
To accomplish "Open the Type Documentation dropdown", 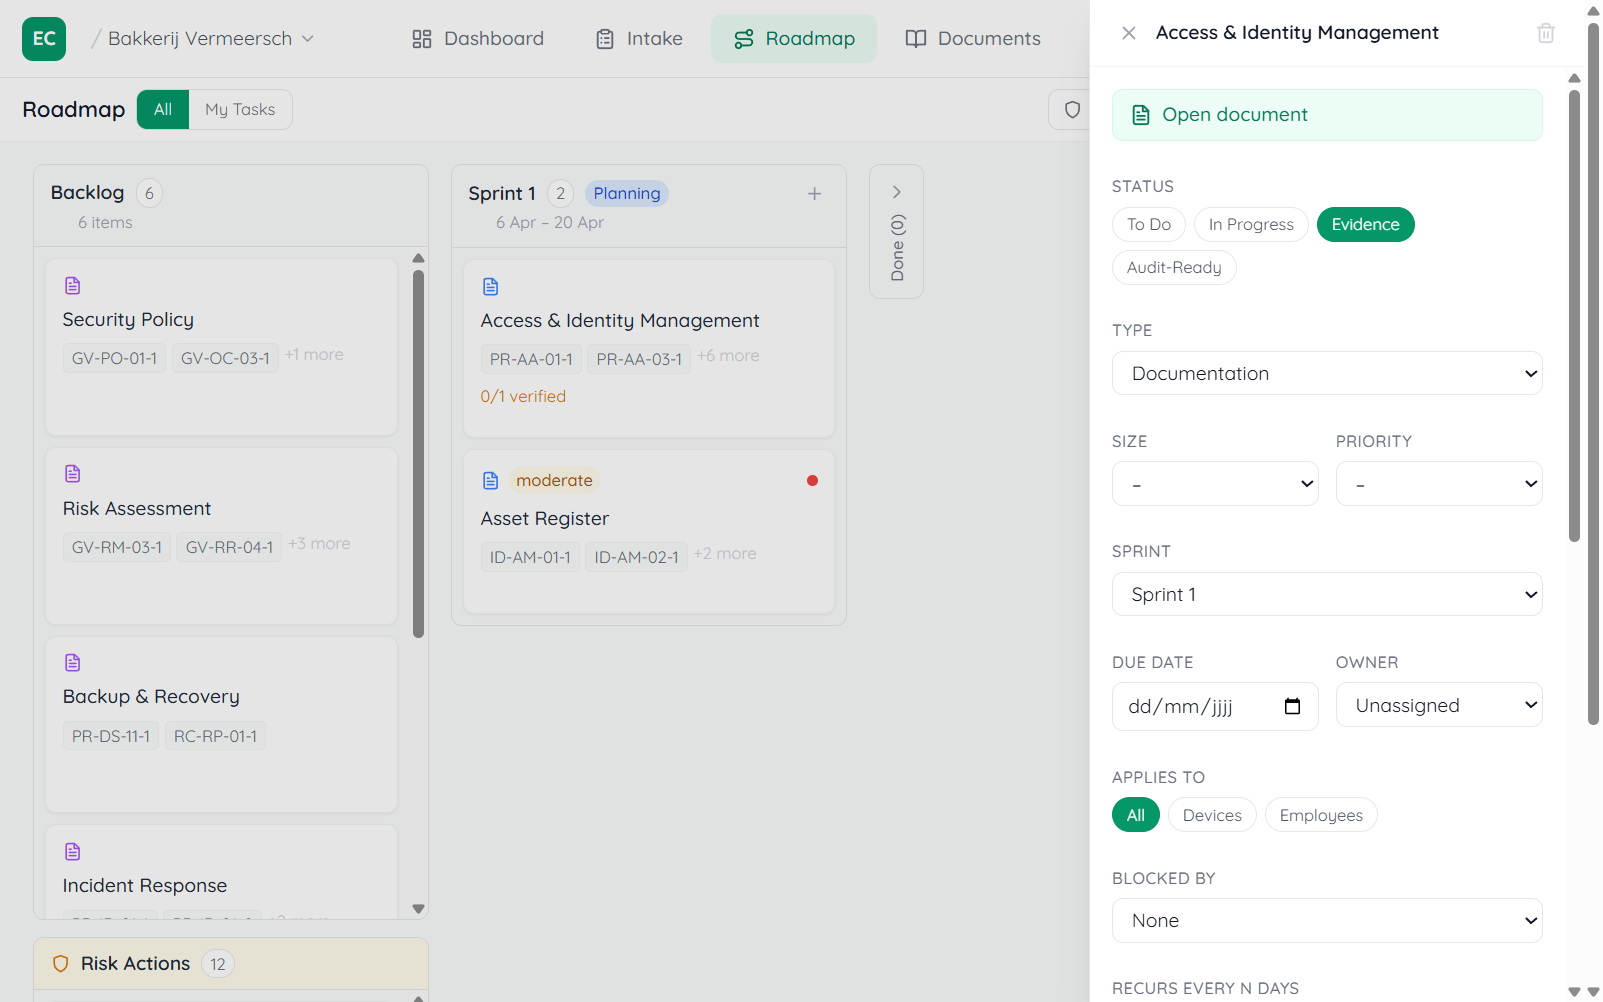I will click(x=1326, y=374).
